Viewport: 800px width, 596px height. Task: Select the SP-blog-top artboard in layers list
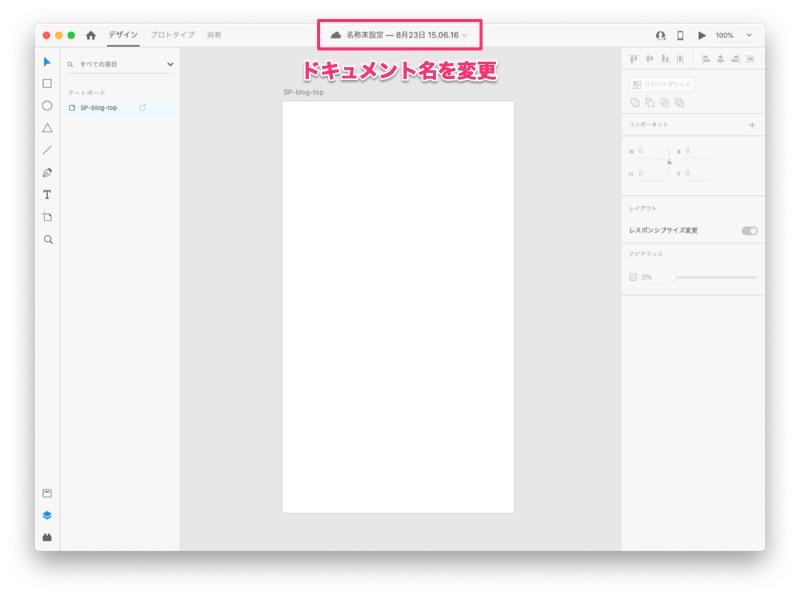click(99, 108)
